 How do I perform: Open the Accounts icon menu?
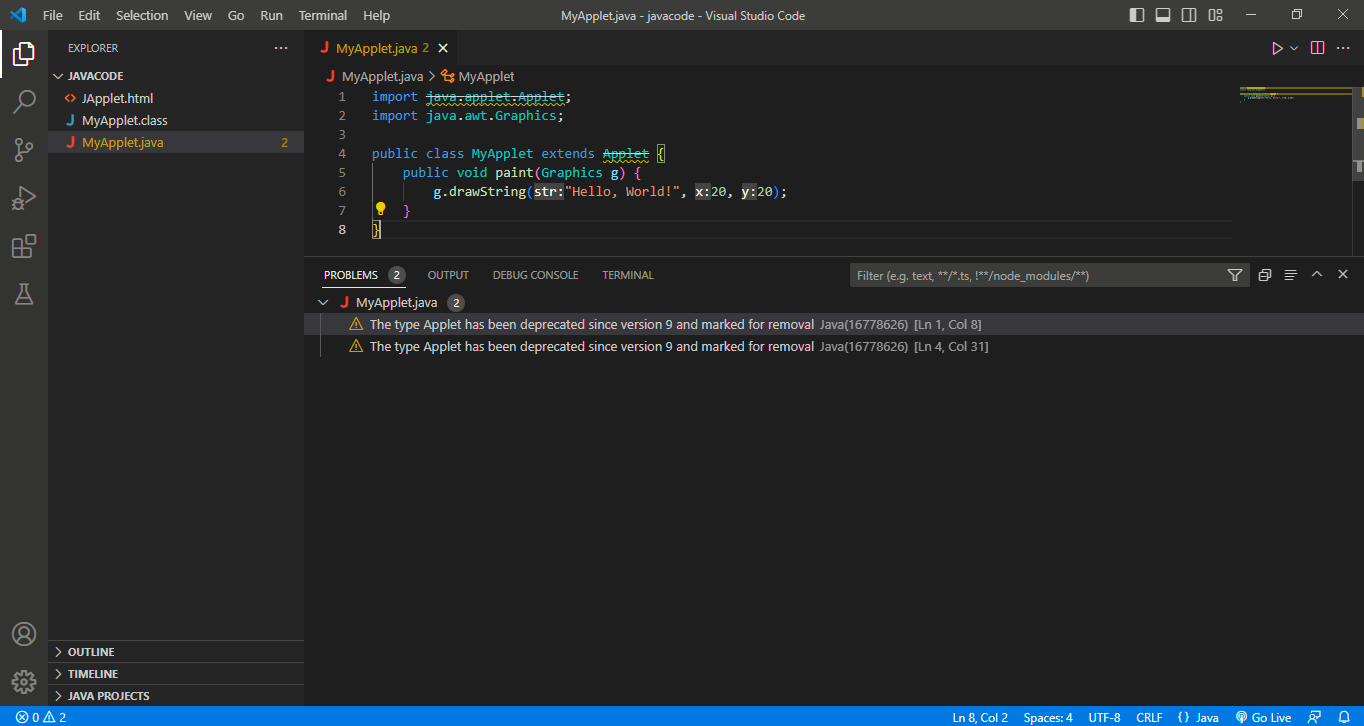24,634
